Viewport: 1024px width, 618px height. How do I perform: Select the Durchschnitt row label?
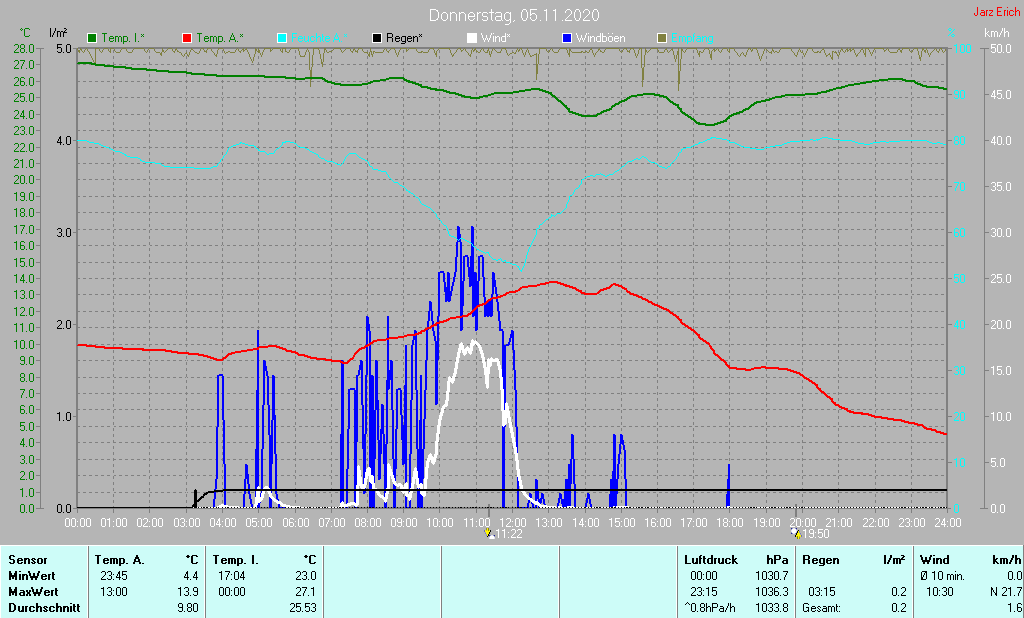(x=39, y=608)
